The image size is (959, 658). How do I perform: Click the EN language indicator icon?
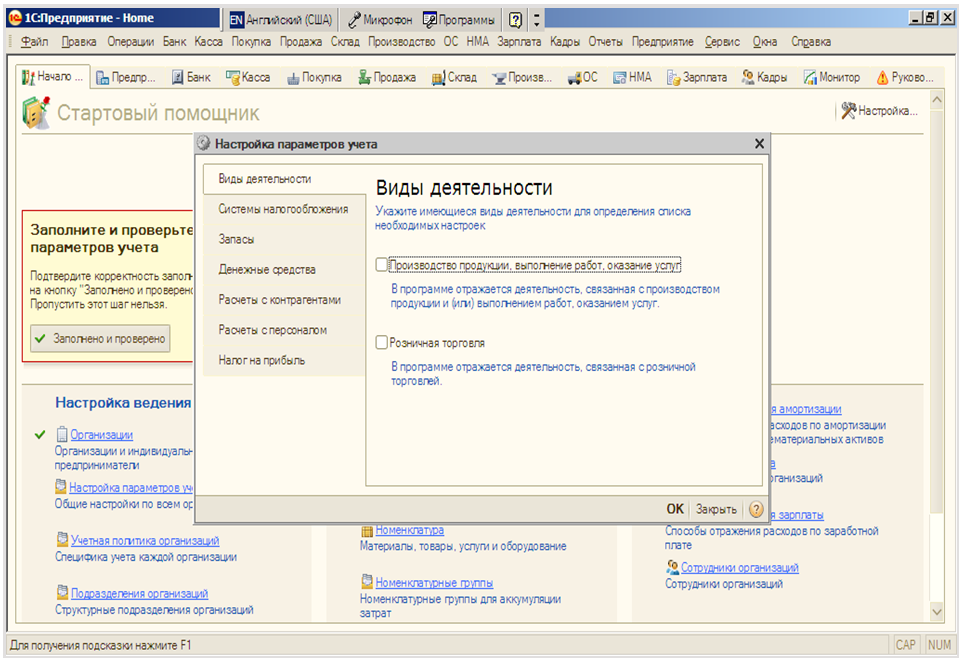click(x=236, y=20)
